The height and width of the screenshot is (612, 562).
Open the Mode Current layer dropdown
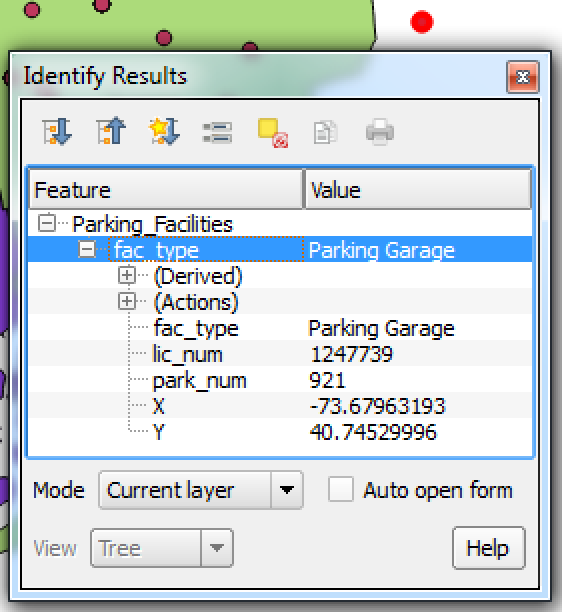[x=201, y=490]
